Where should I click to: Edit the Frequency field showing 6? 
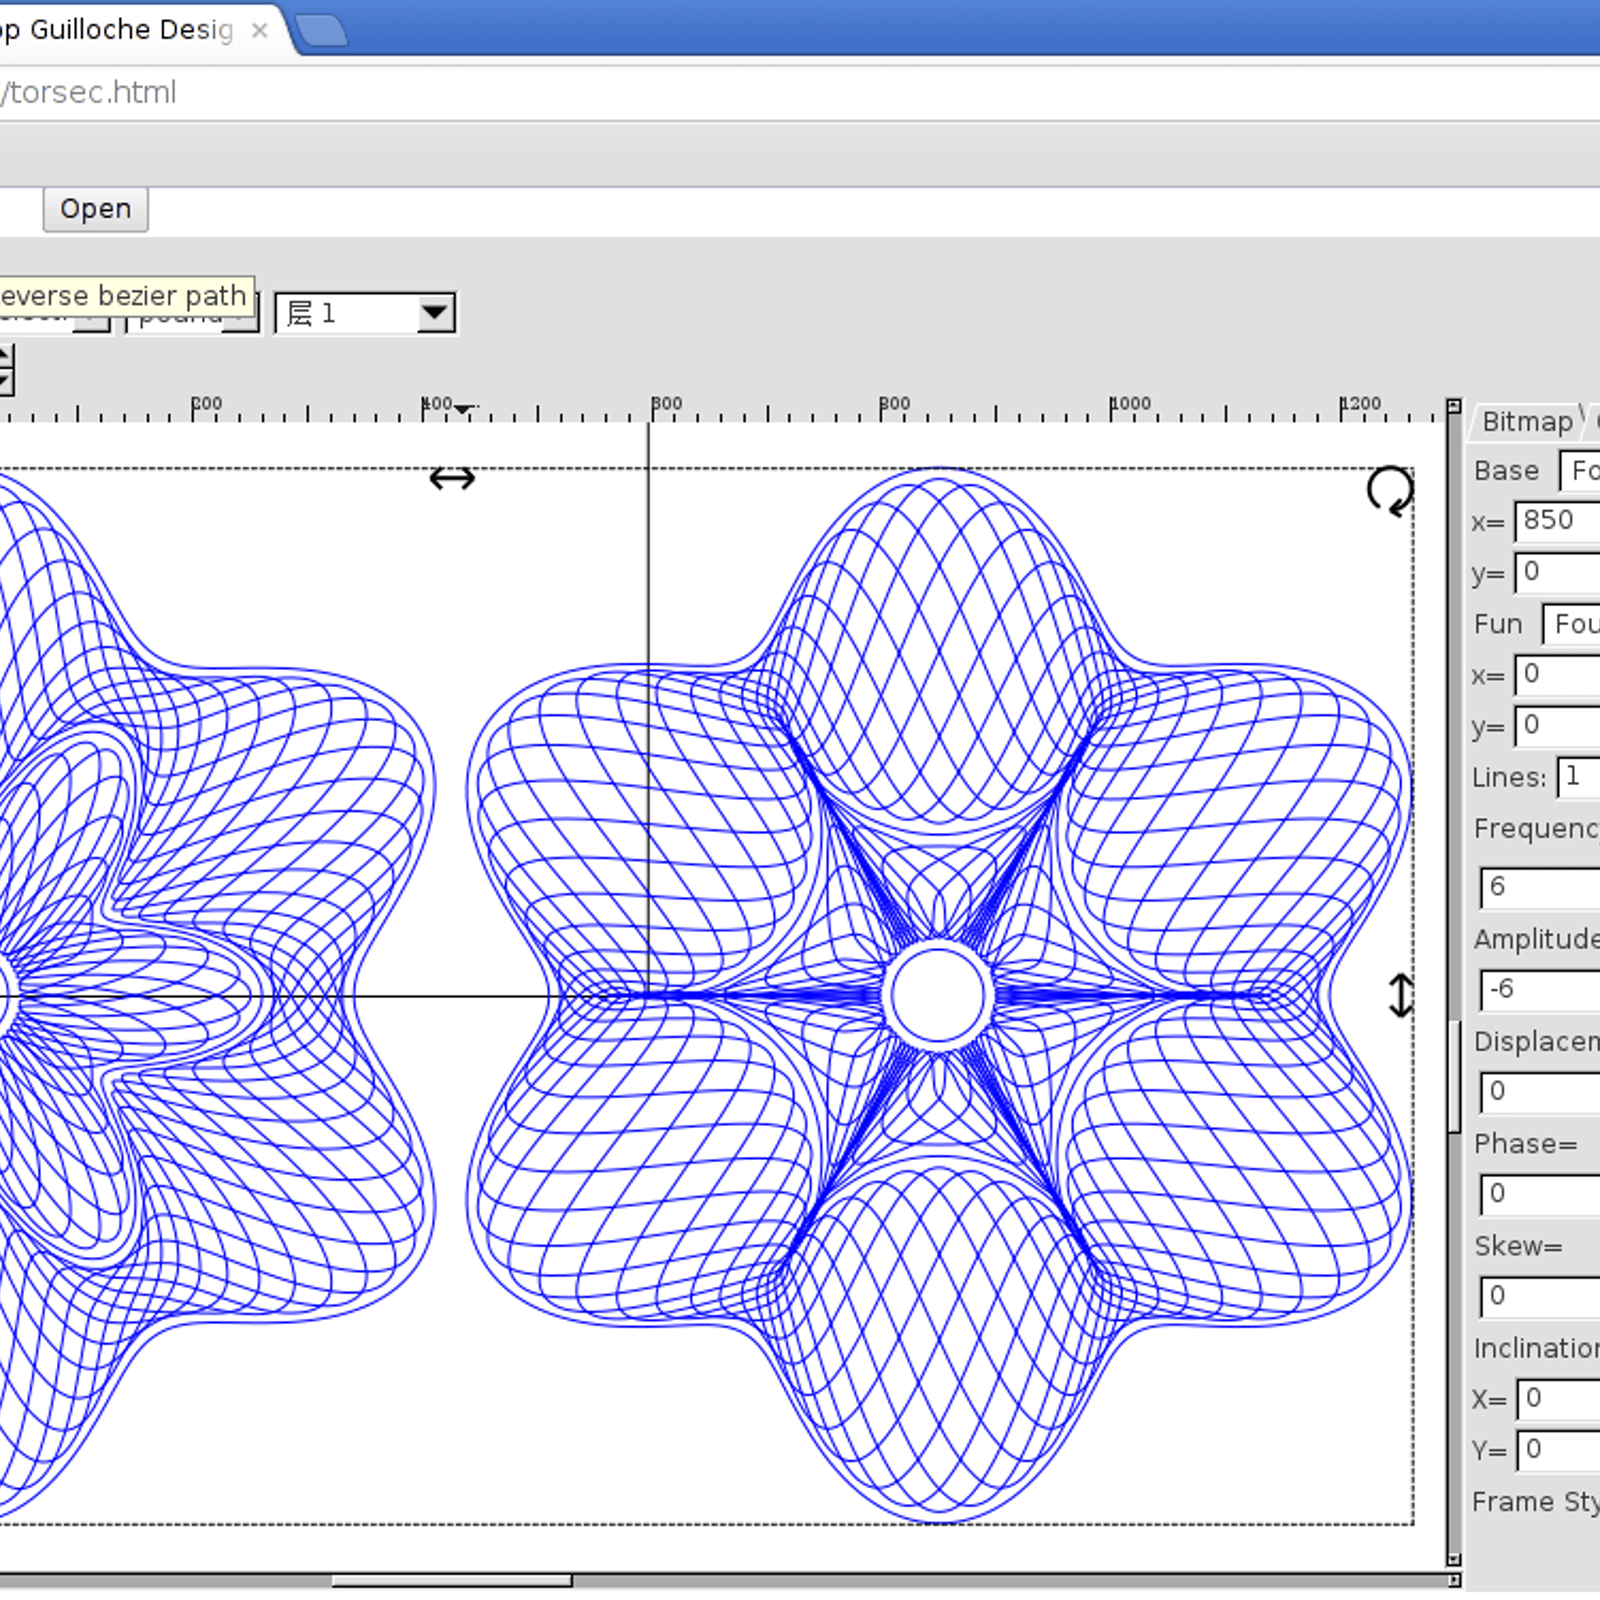pyautogui.click(x=1540, y=887)
